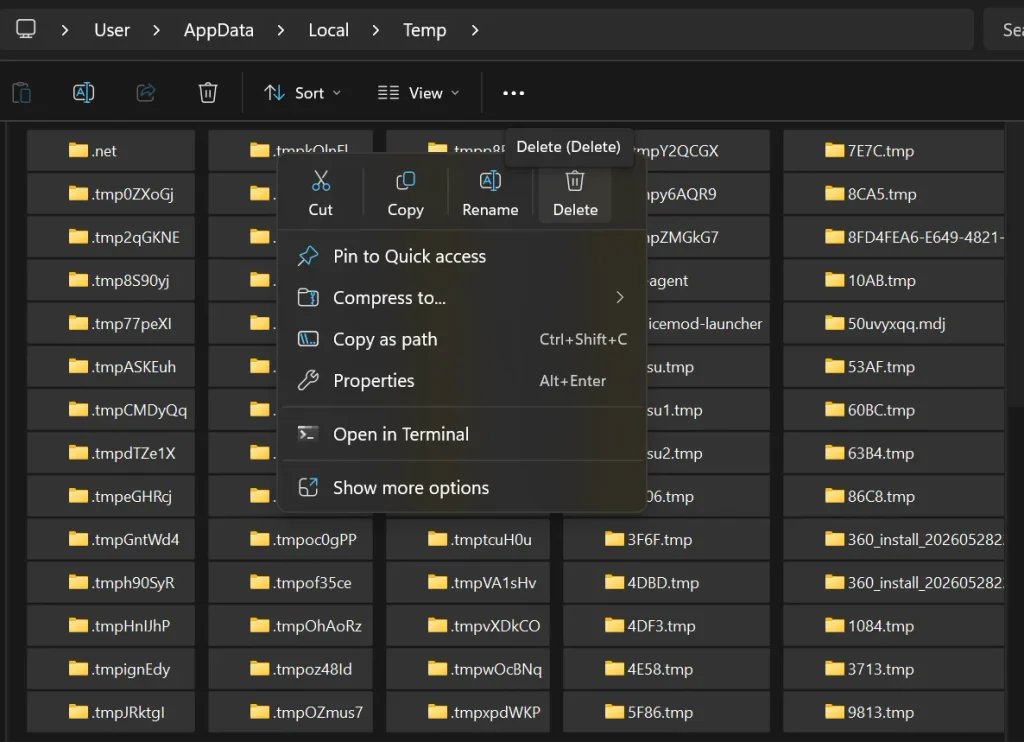1024x742 pixels.
Task: Open the View dropdown
Action: click(419, 93)
